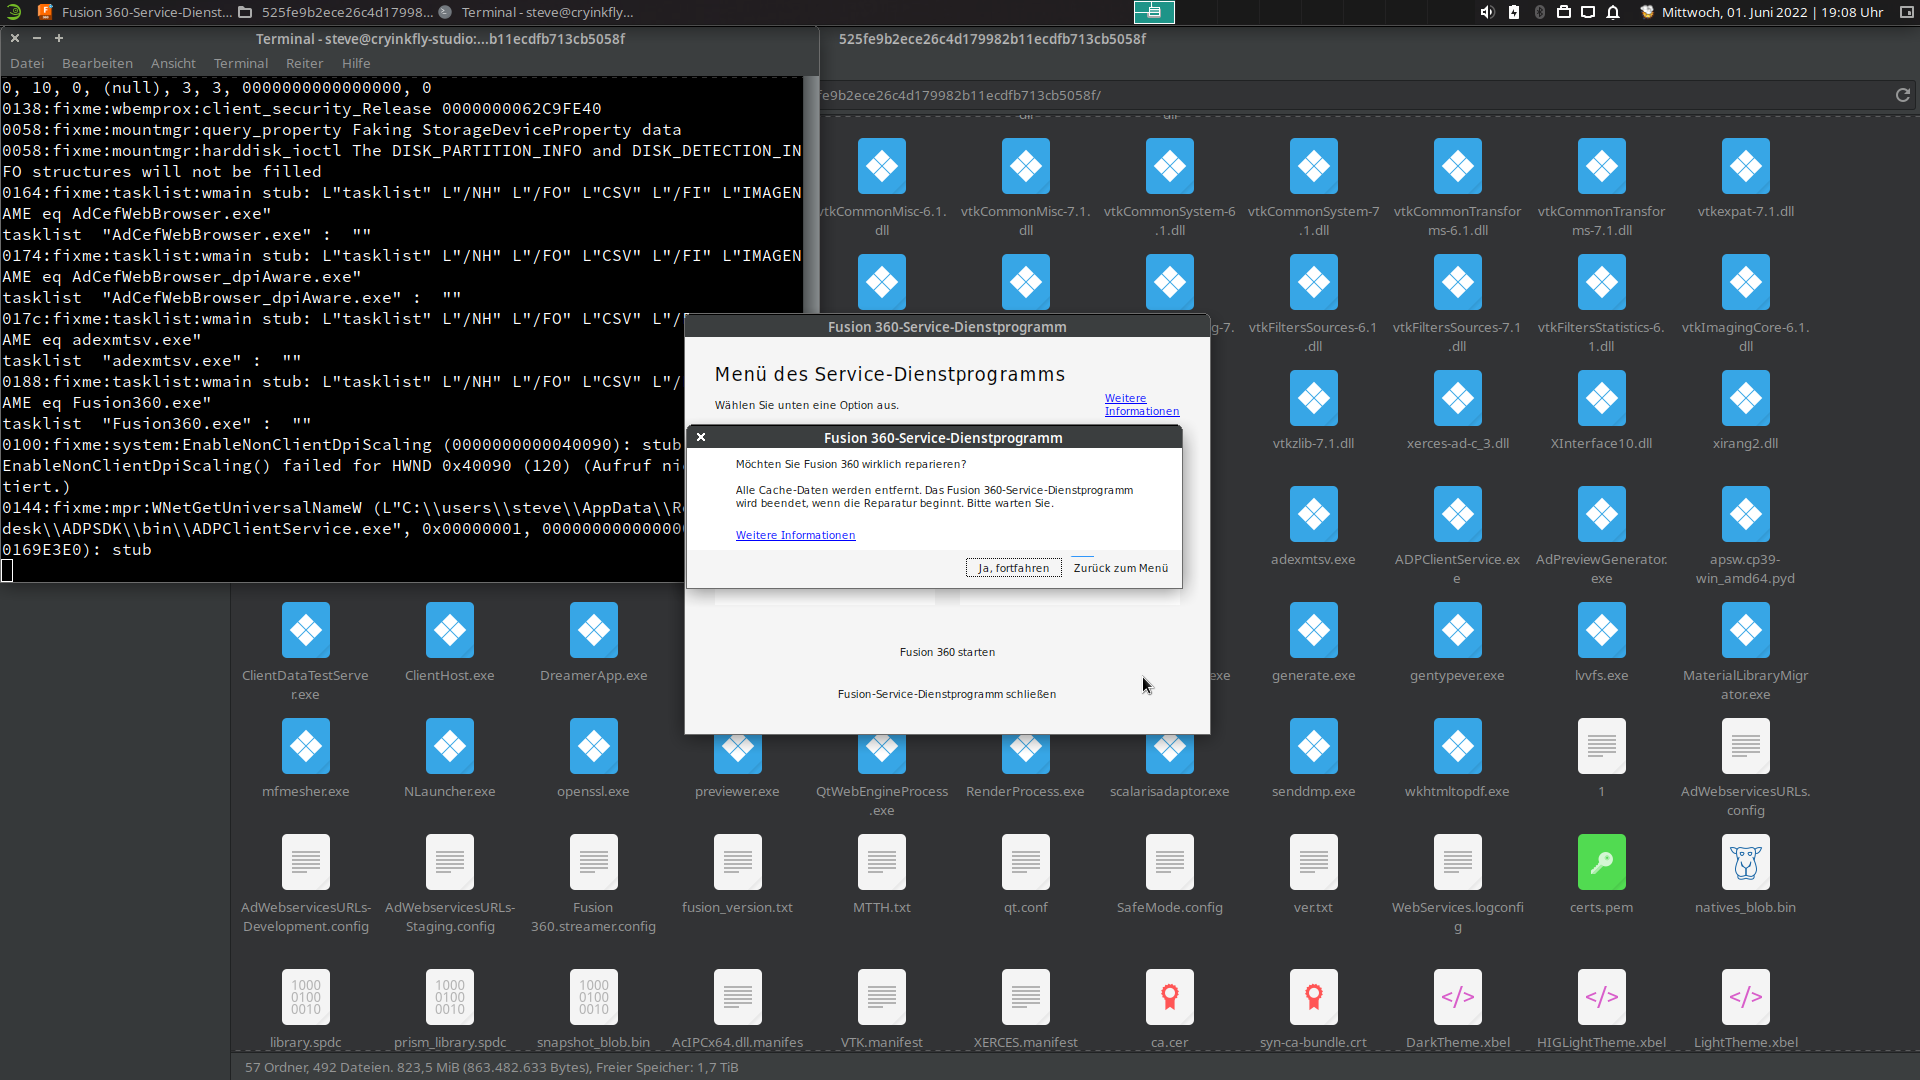Select the certs.pem certificate file
Image resolution: width=1920 pixels, height=1080 pixels.
(x=1601, y=861)
